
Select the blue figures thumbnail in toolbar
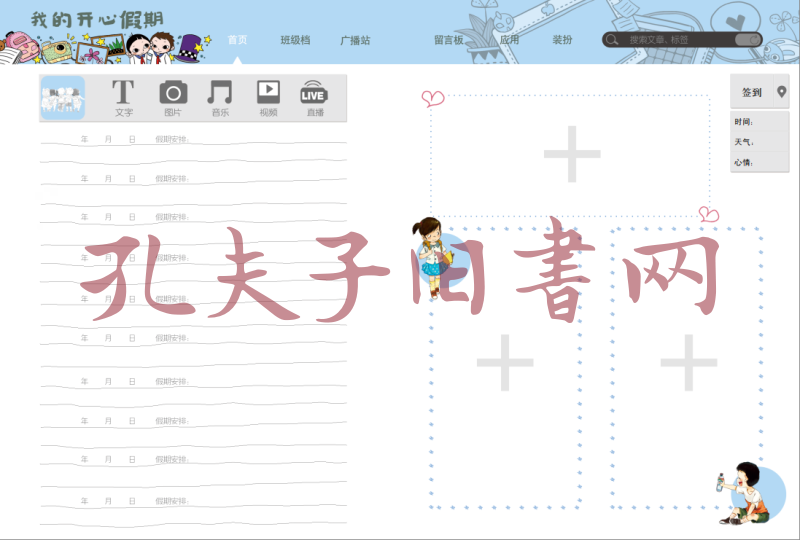pos(63,98)
